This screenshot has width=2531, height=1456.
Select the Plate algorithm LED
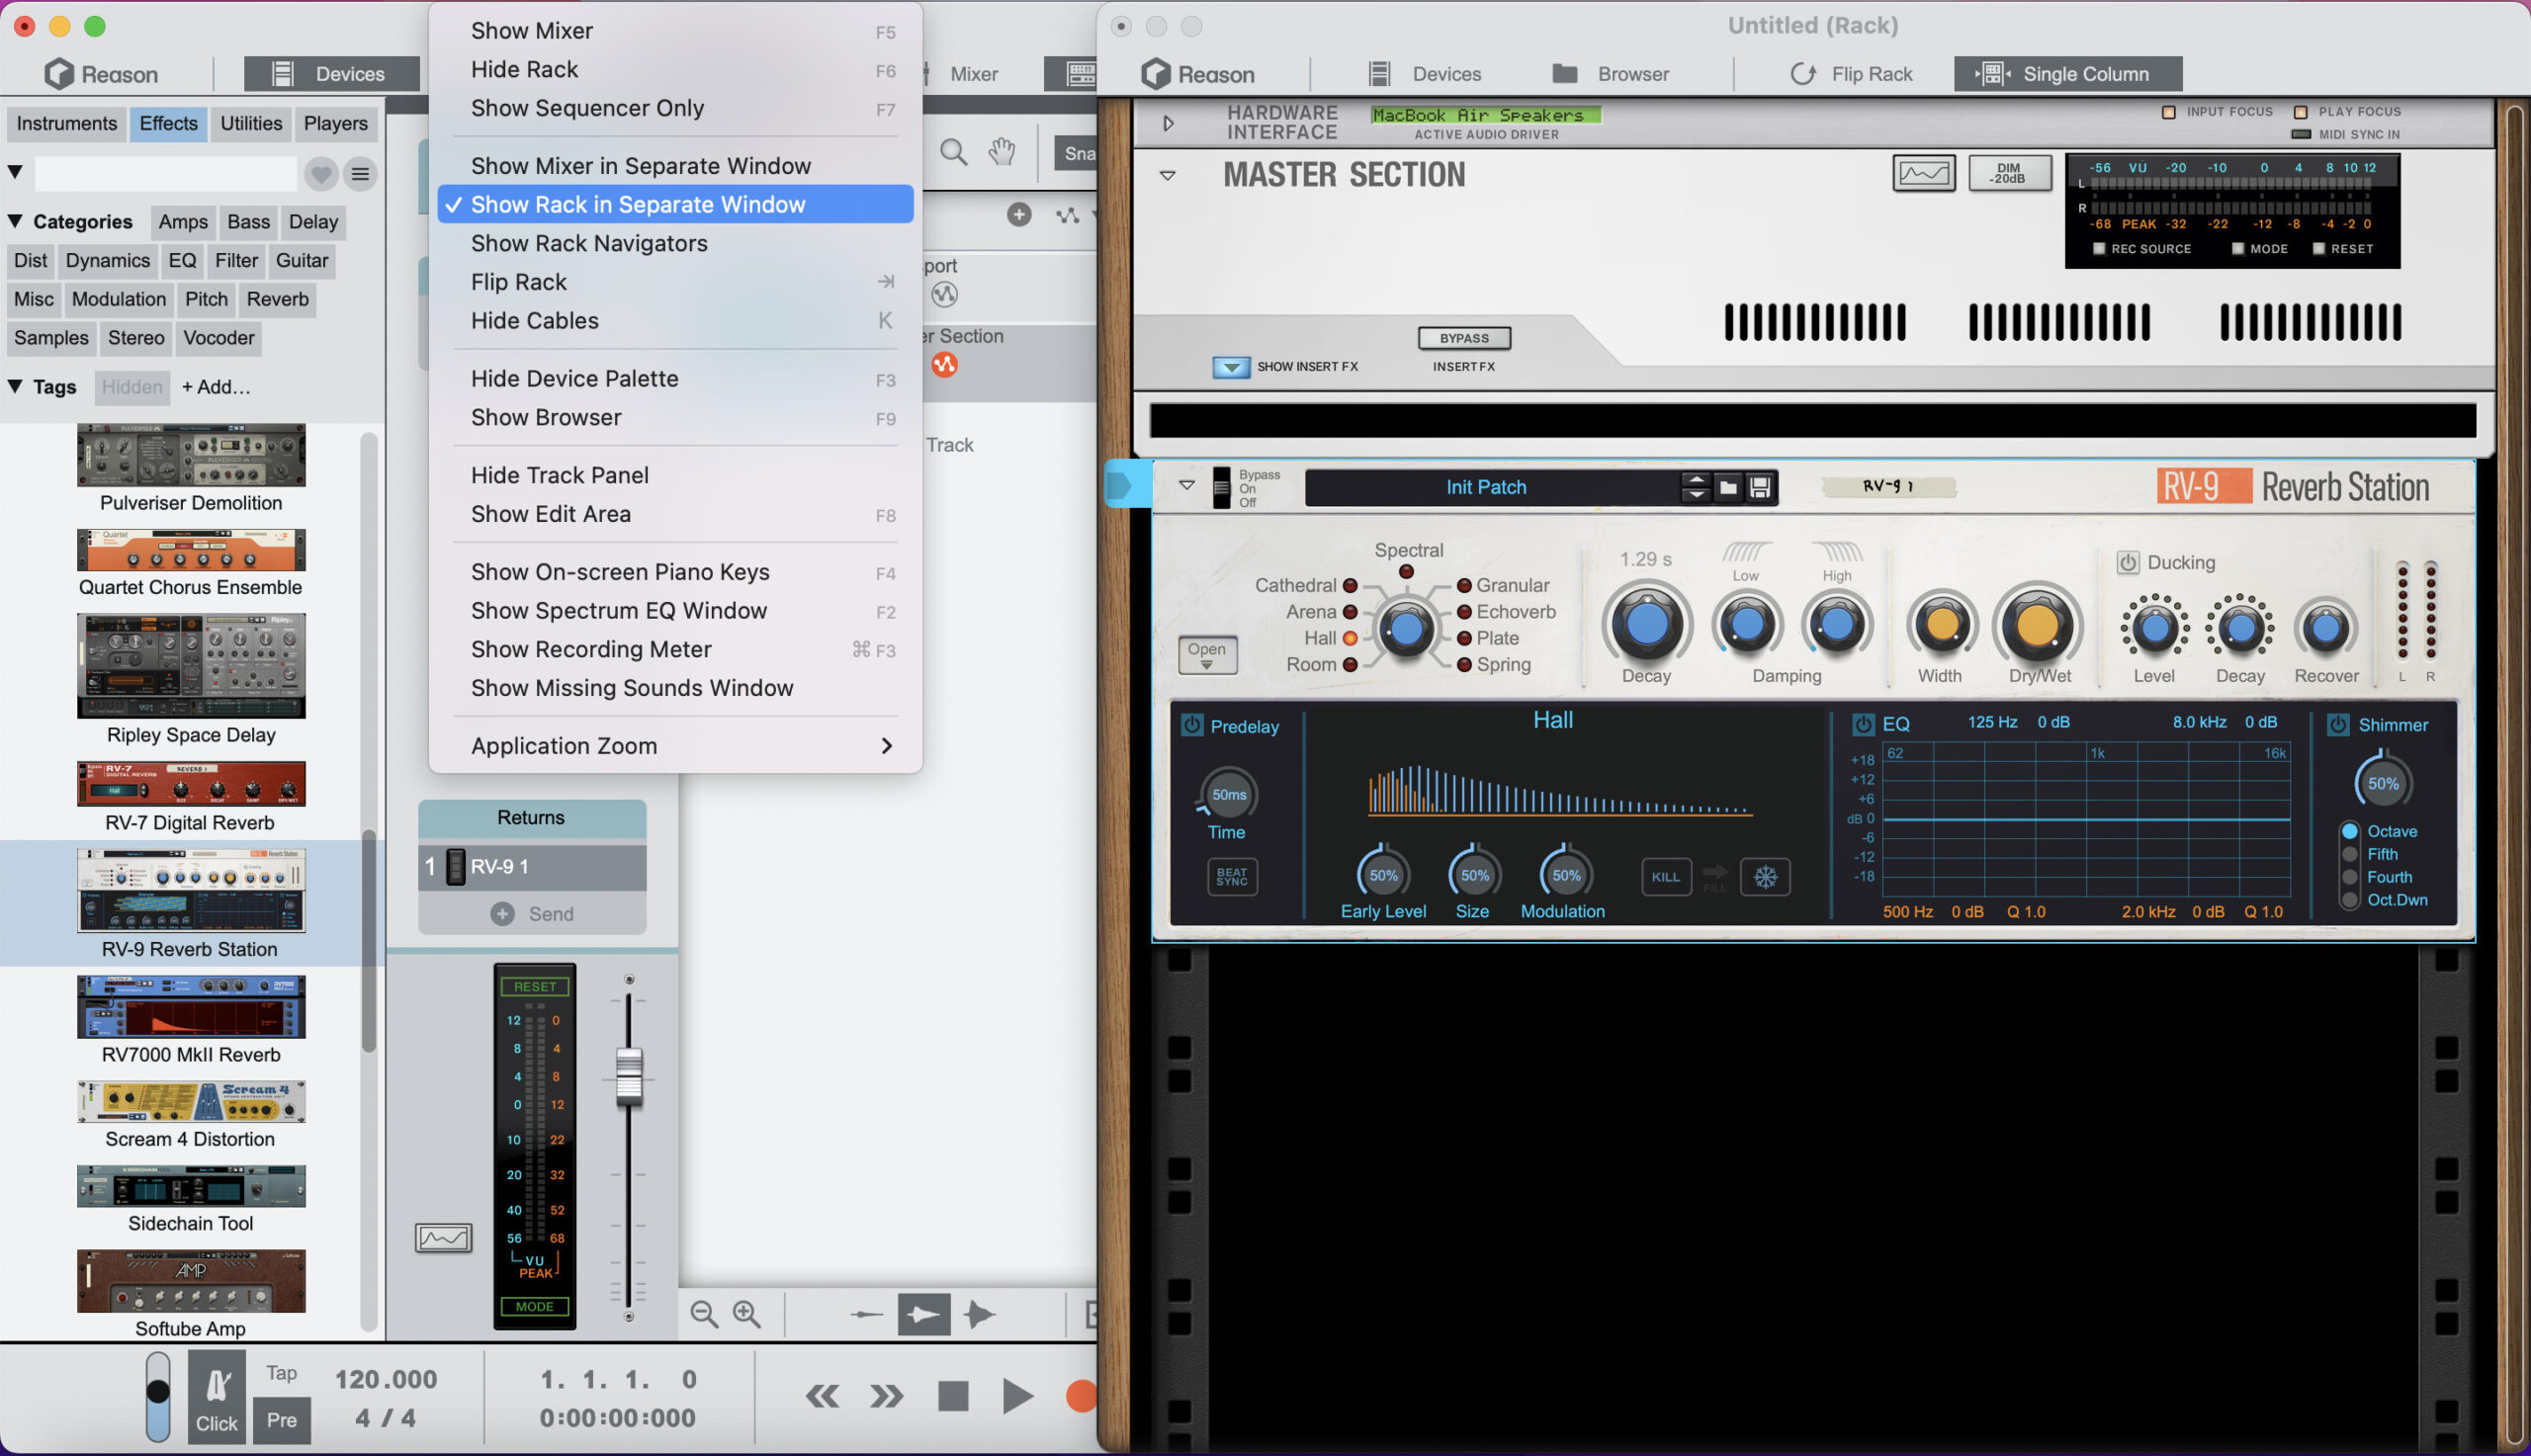pos(1463,638)
